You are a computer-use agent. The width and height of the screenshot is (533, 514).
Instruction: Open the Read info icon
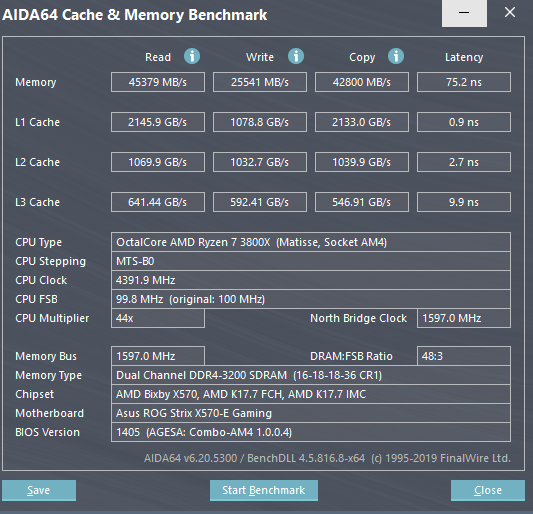(192, 56)
